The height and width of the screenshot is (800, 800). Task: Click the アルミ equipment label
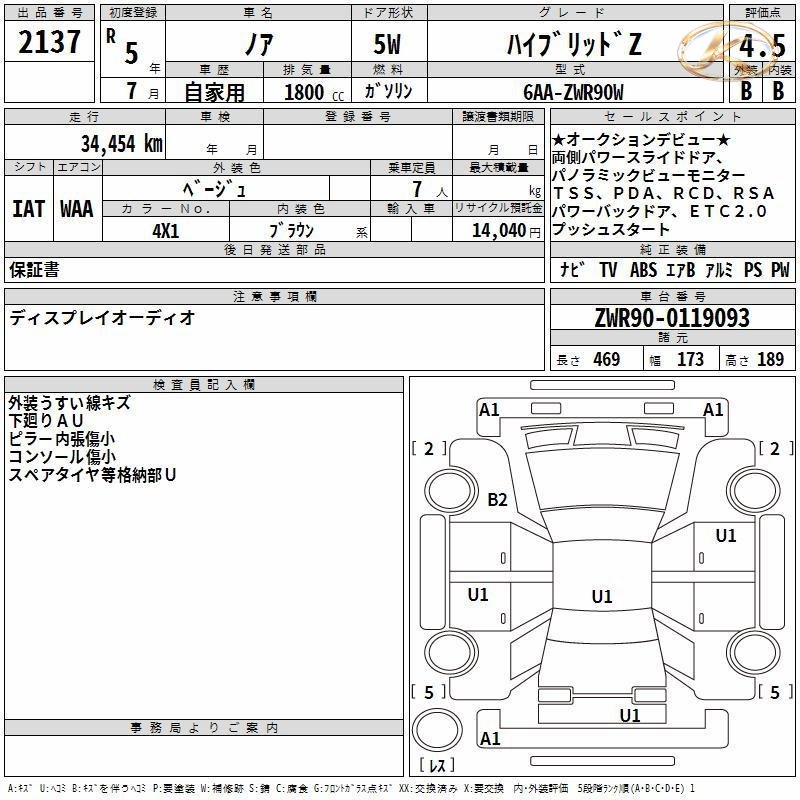[x=719, y=269]
